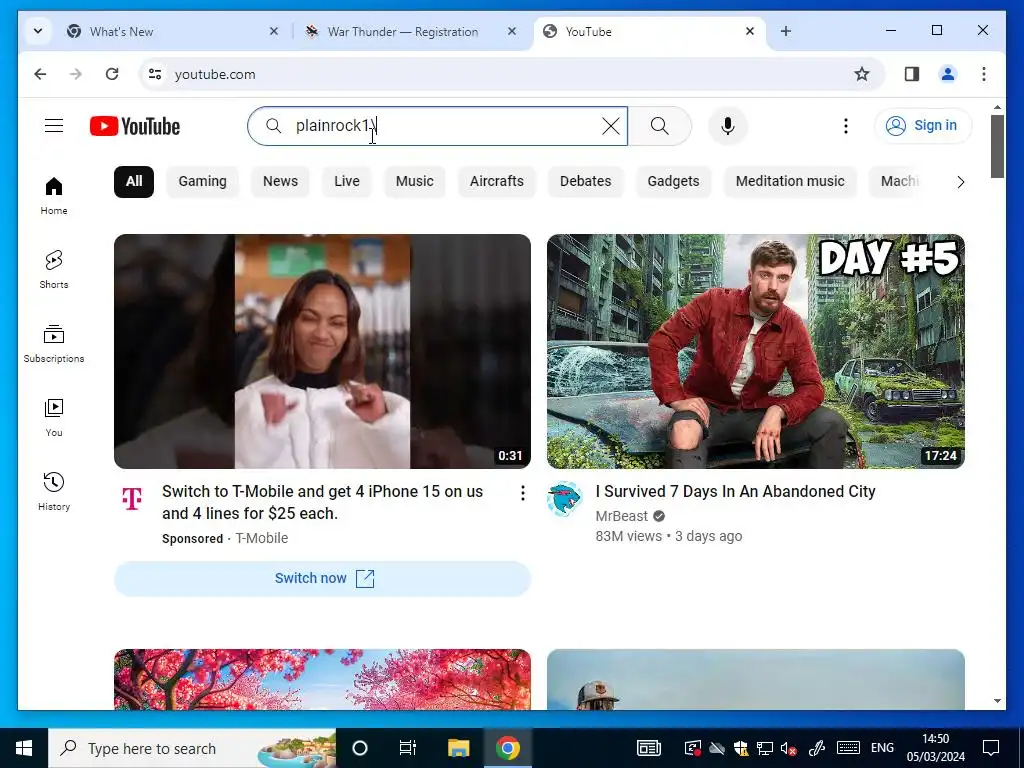The image size is (1024, 768).
Task: Filter by the News chip
Action: [280, 182]
